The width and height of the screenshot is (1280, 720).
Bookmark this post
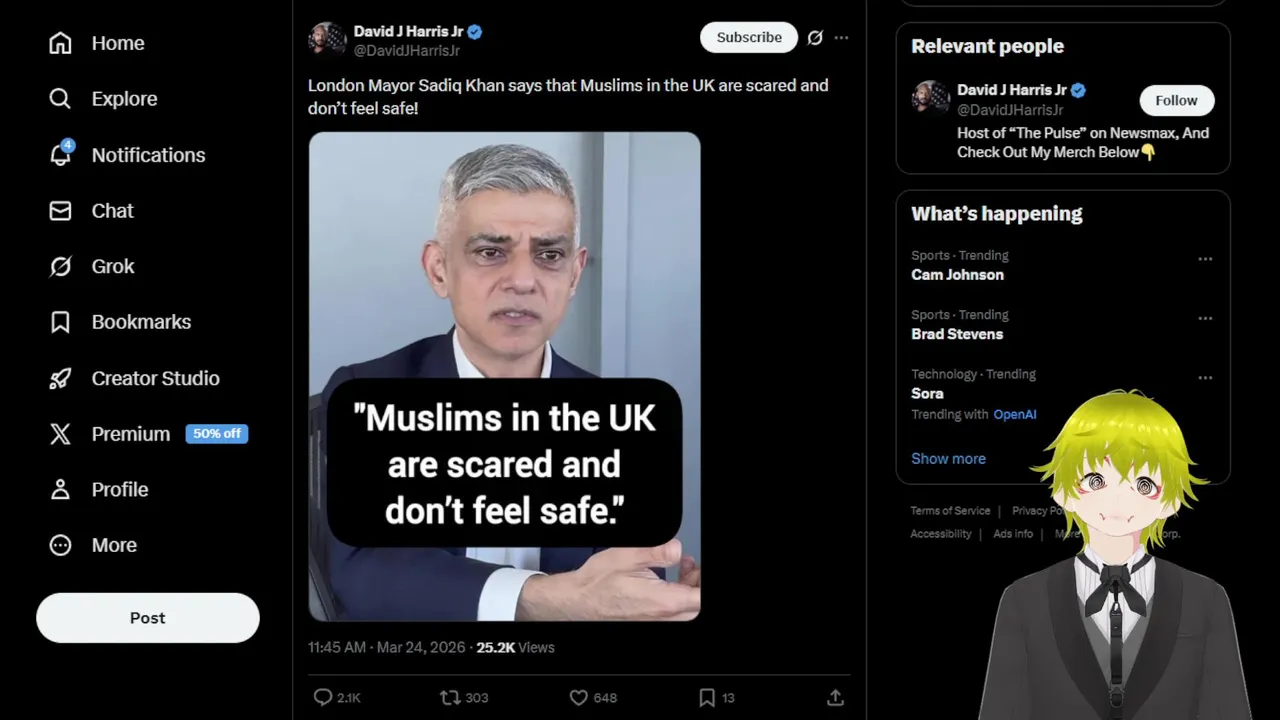tap(707, 697)
